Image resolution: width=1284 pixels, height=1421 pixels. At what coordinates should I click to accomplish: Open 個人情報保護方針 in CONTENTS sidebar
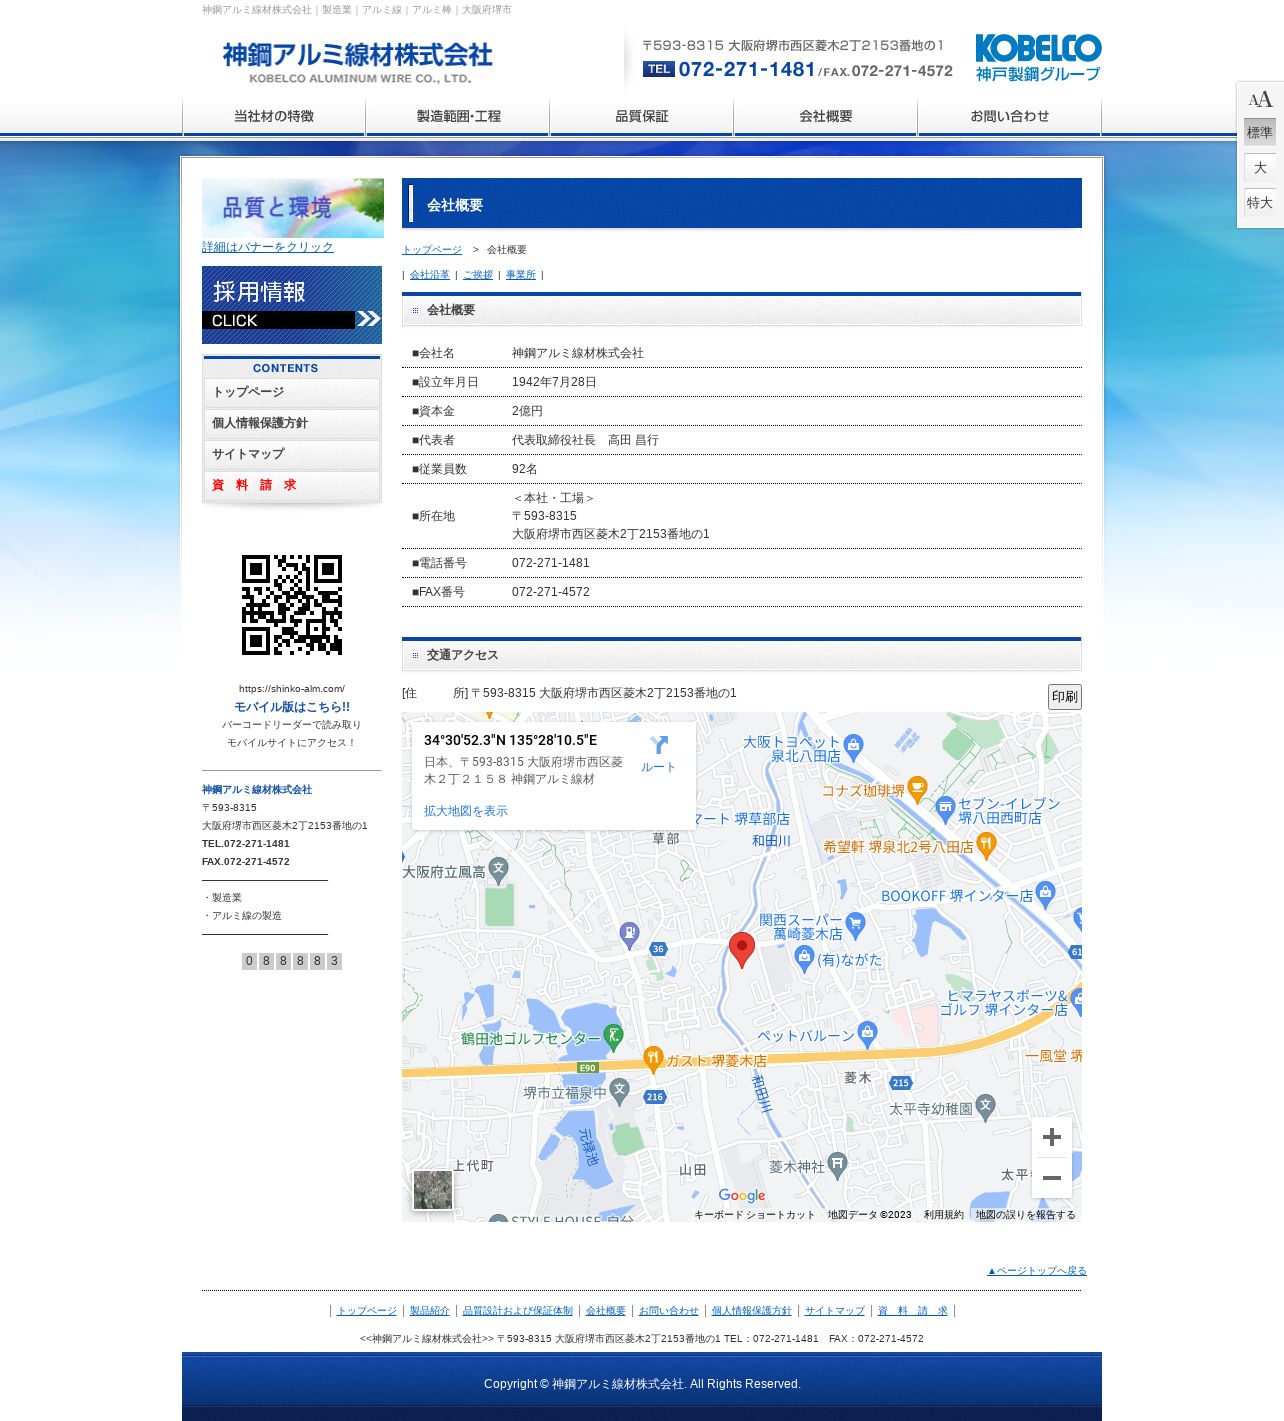(292, 424)
